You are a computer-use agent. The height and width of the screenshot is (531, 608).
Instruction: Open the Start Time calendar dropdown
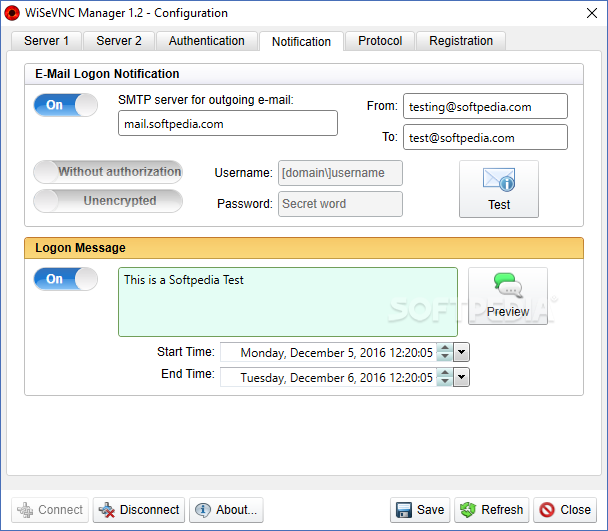(x=461, y=352)
